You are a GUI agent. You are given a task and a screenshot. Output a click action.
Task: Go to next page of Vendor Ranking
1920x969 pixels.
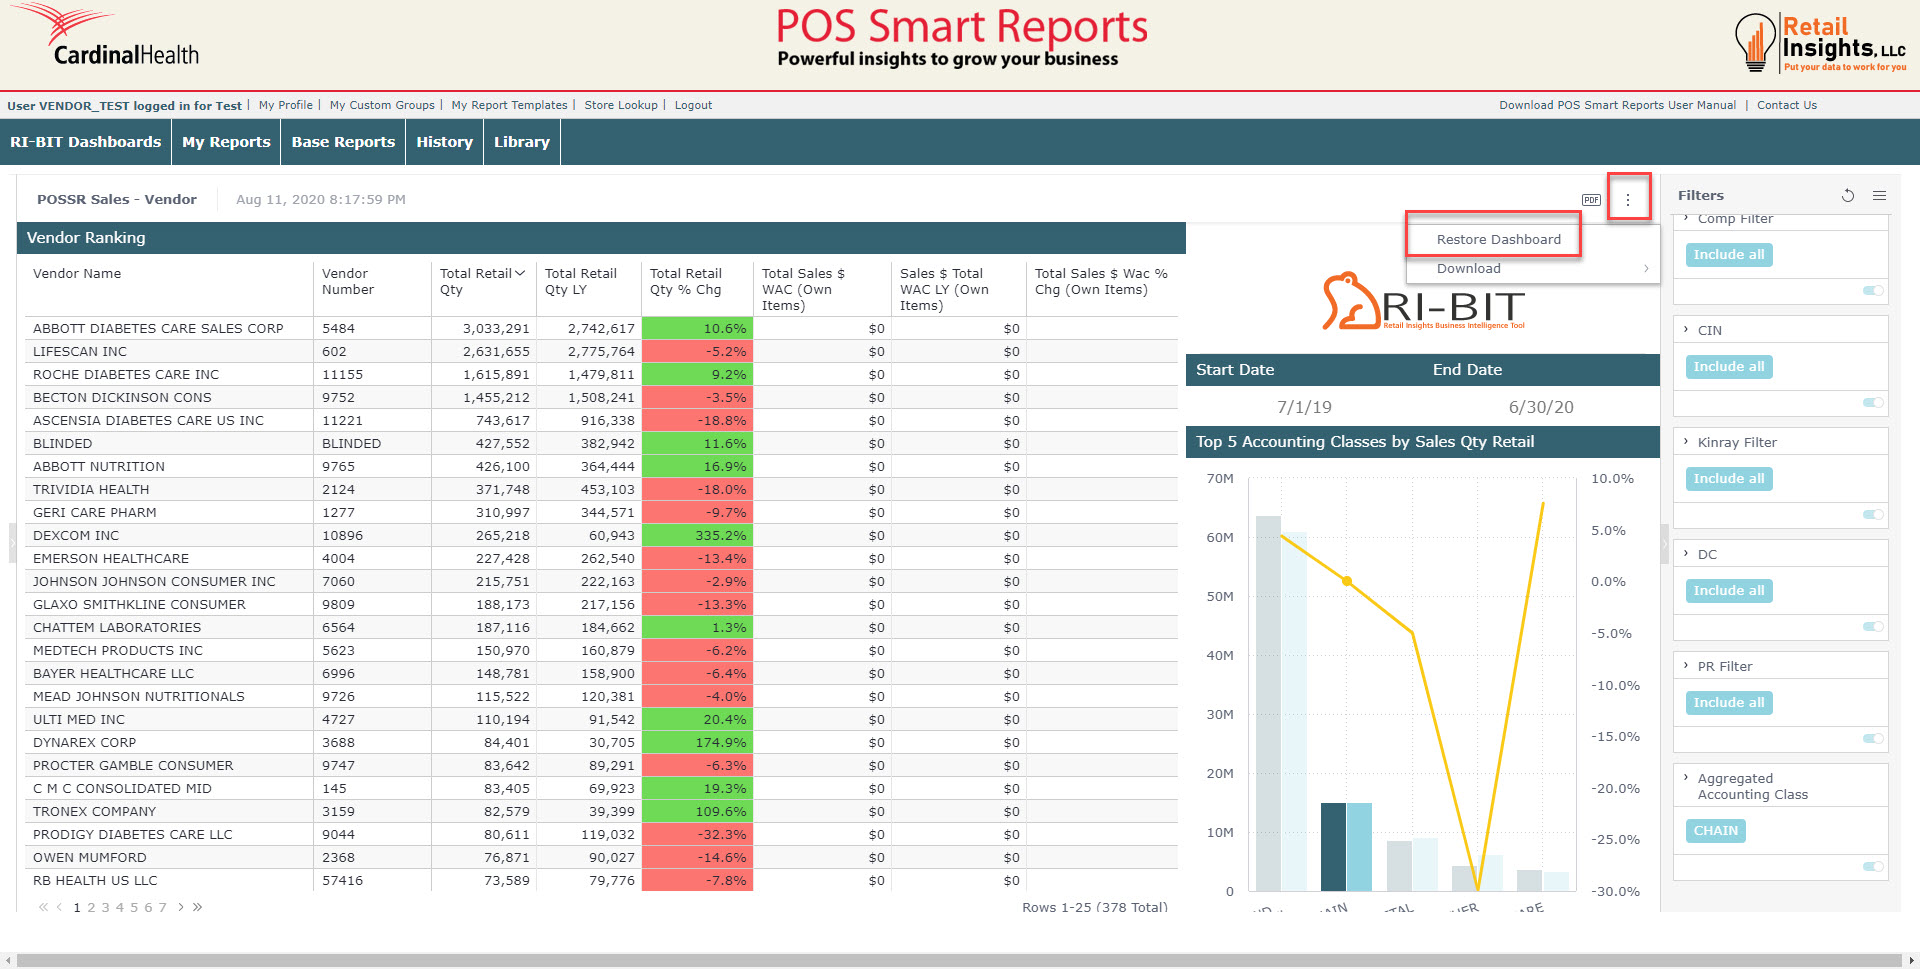180,907
